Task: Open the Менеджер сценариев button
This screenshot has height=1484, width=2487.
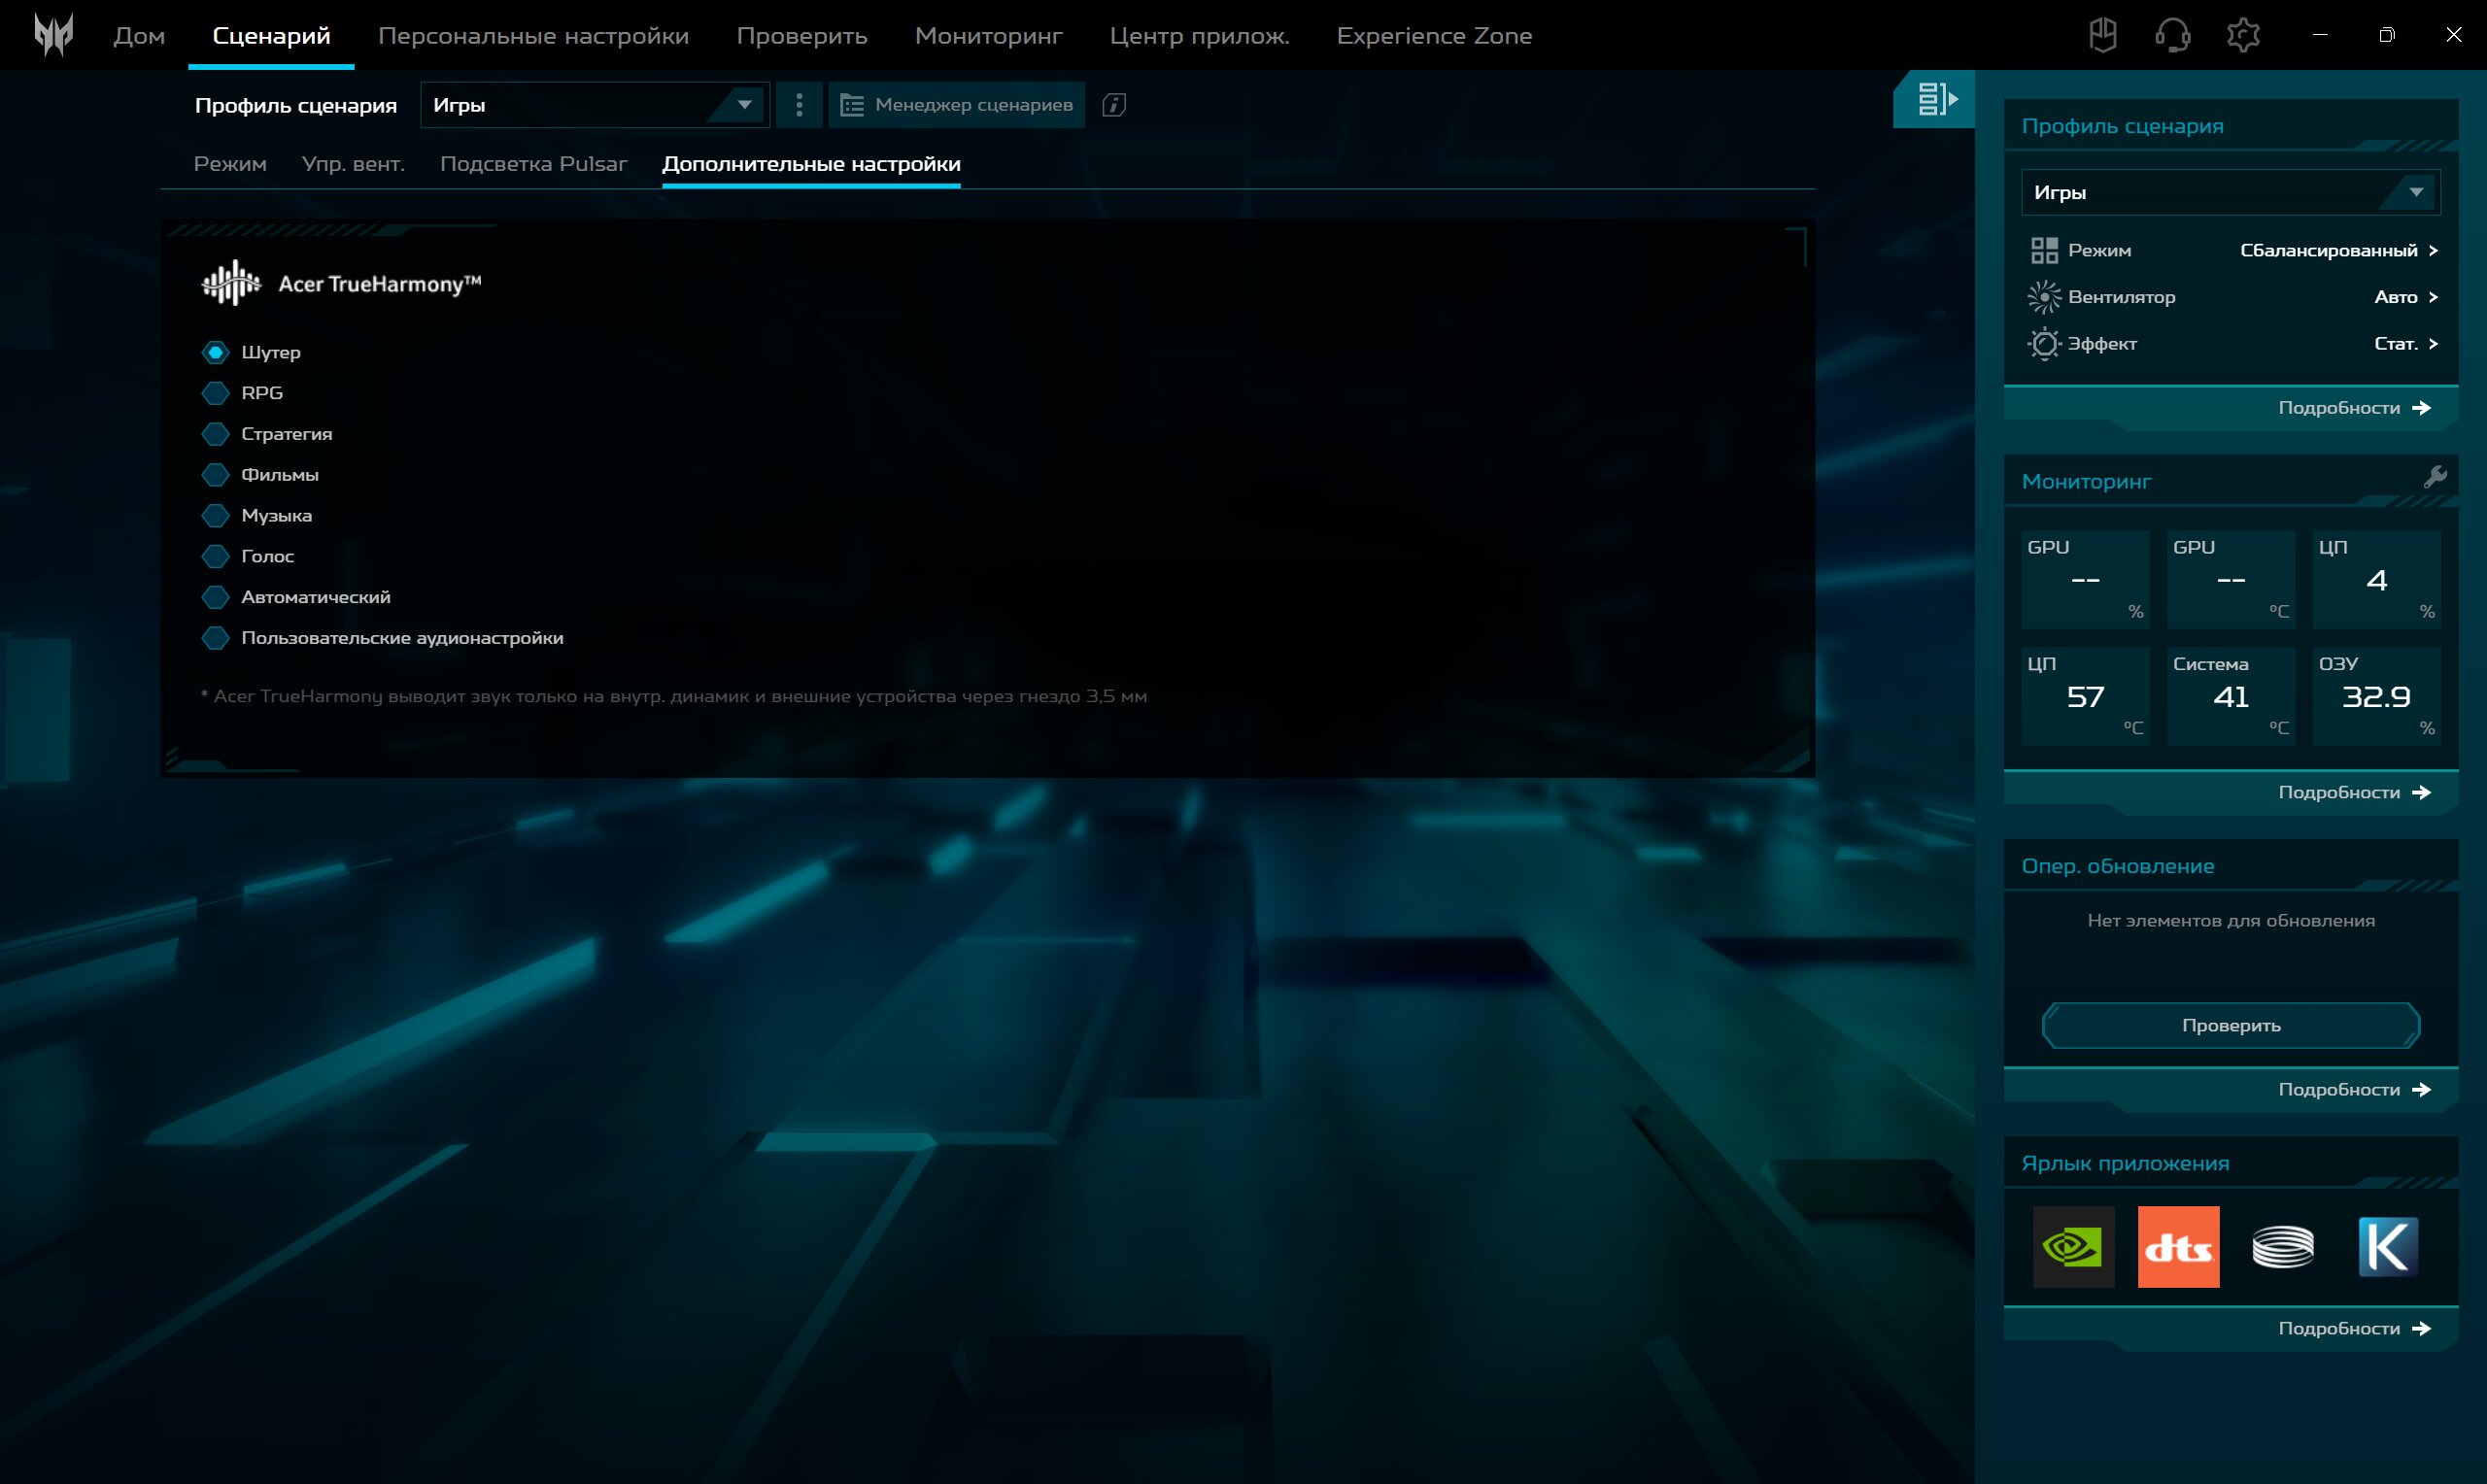Action: (956, 105)
